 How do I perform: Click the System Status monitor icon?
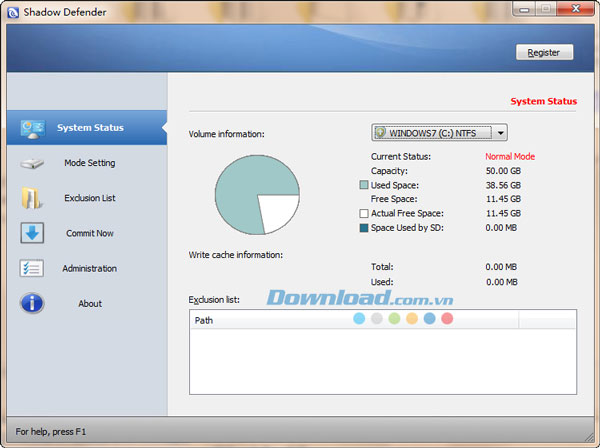(x=33, y=129)
